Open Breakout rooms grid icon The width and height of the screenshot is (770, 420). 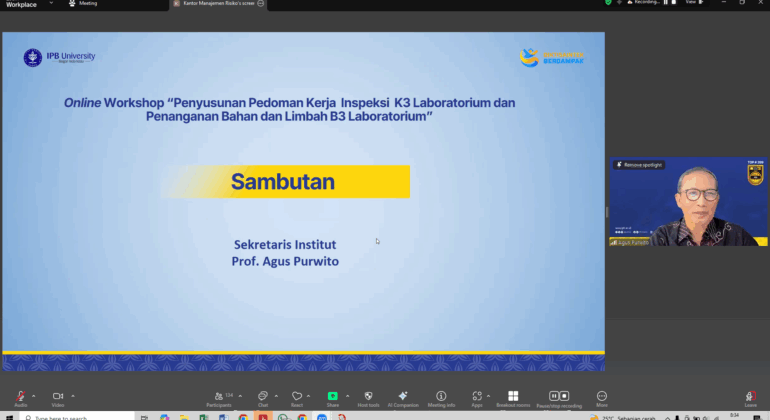pyautogui.click(x=513, y=396)
